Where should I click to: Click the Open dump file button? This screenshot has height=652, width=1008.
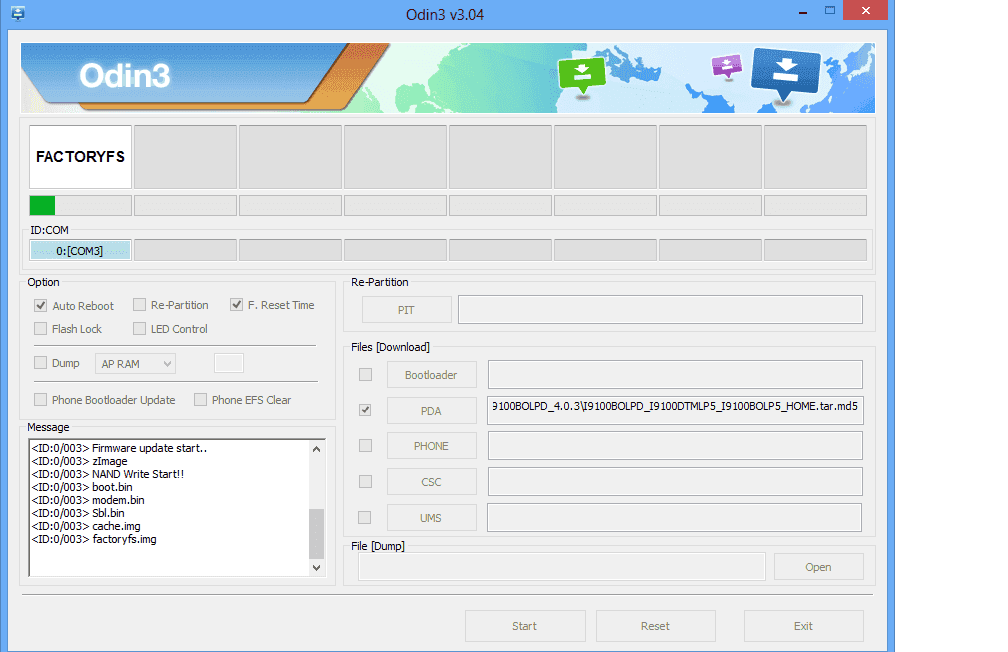coord(818,567)
